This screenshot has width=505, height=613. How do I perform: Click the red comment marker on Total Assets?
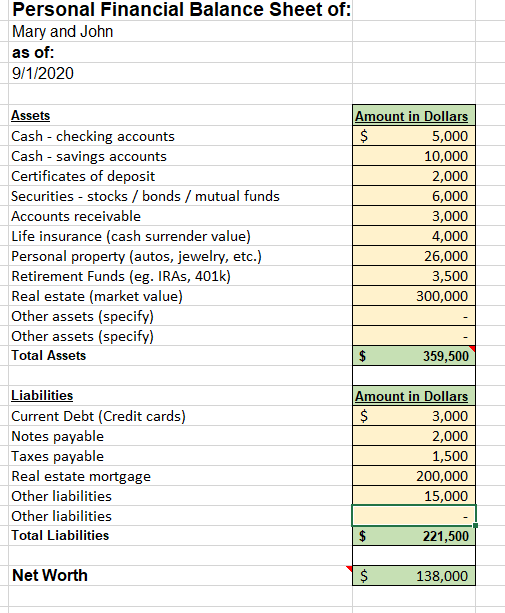[x=473, y=348]
